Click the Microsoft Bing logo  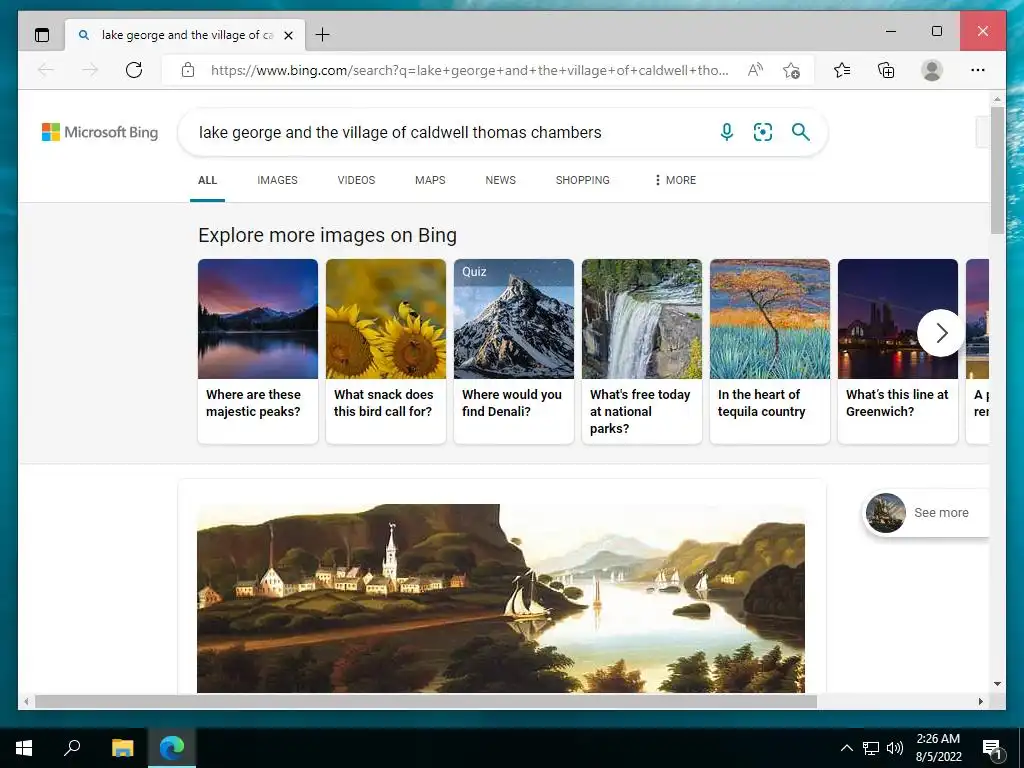point(100,132)
